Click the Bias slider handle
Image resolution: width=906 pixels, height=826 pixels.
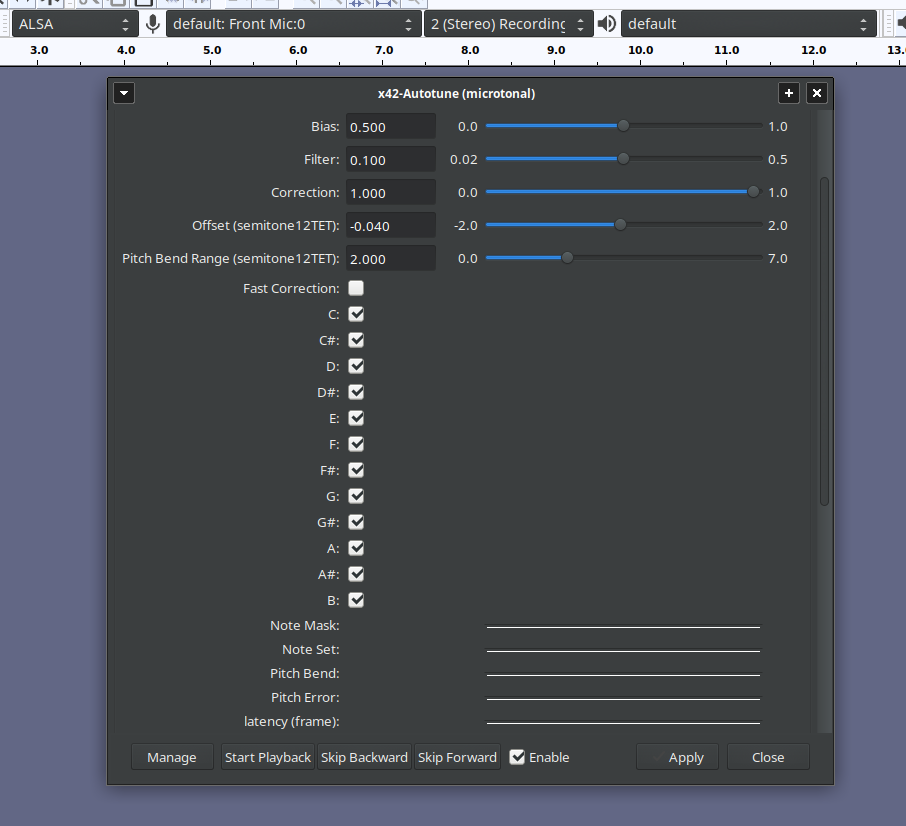pos(624,126)
